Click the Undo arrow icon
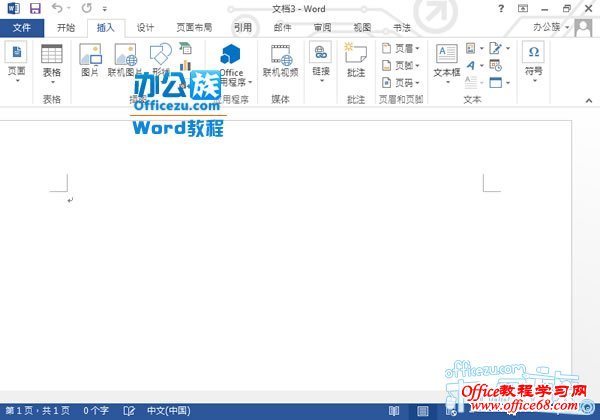 pos(57,9)
